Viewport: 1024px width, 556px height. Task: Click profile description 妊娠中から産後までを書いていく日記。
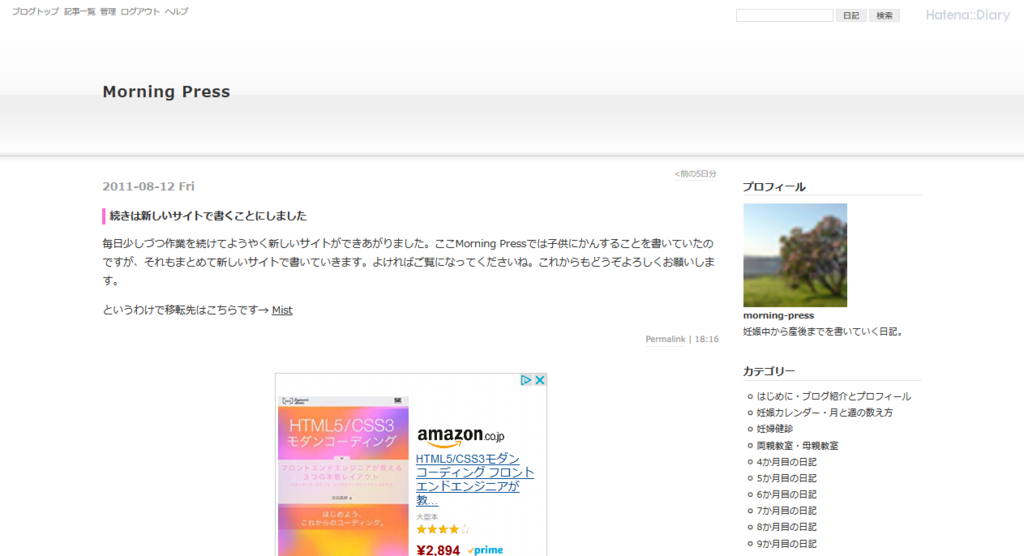(x=825, y=332)
